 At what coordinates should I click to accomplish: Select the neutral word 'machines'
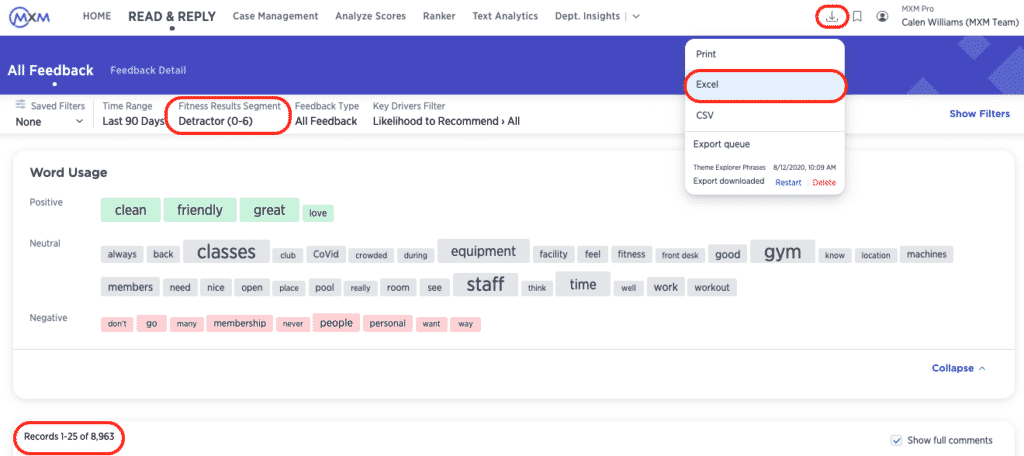(927, 255)
